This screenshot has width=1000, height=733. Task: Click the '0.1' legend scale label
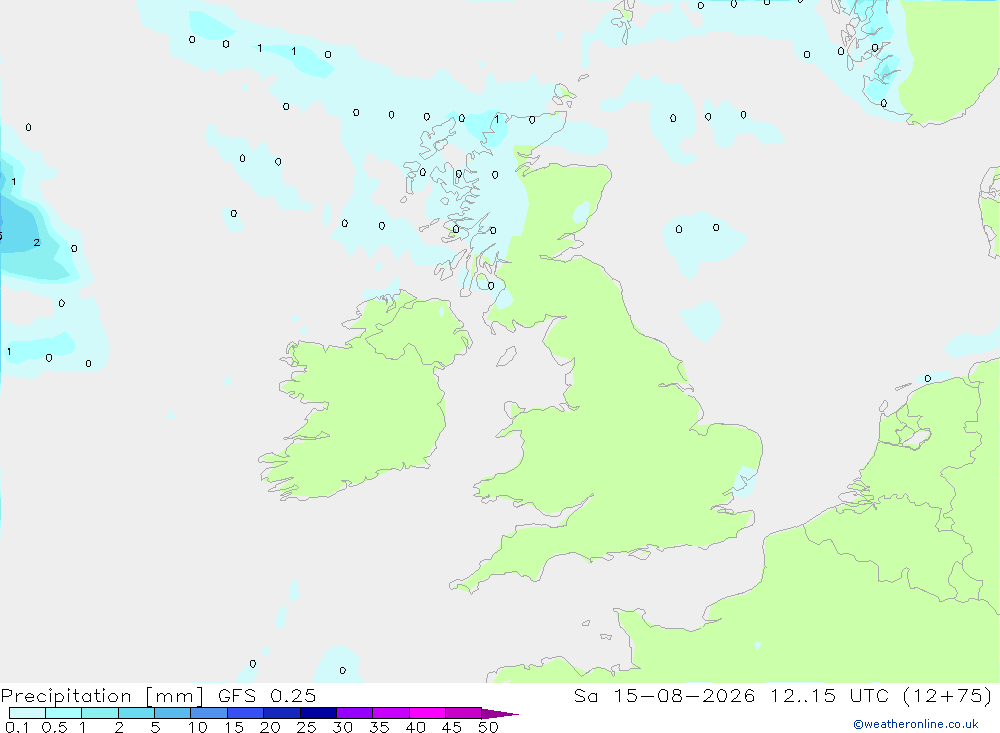pyautogui.click(x=17, y=727)
